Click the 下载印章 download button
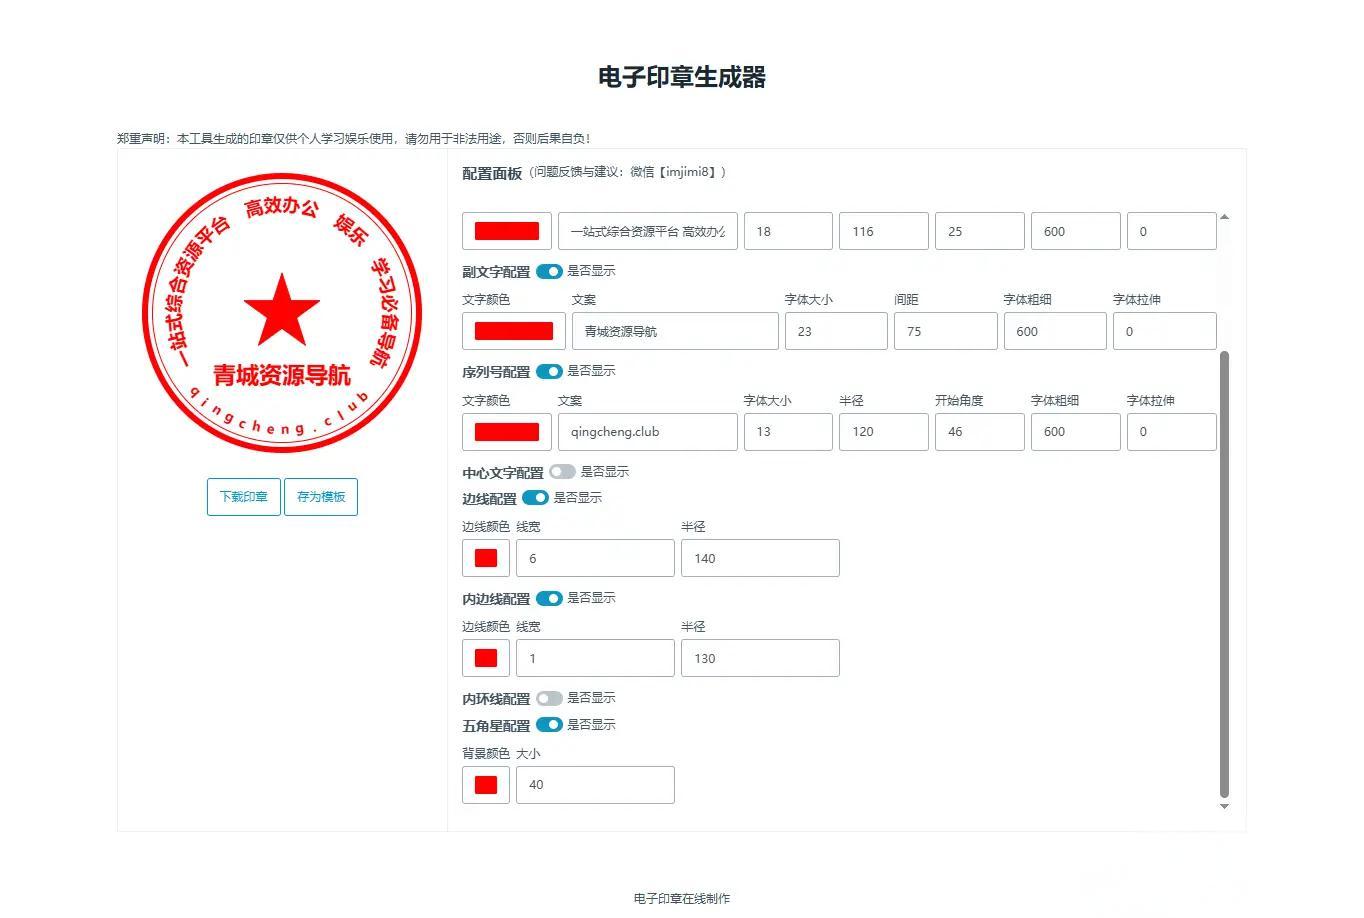The height and width of the screenshot is (918, 1364). point(243,497)
